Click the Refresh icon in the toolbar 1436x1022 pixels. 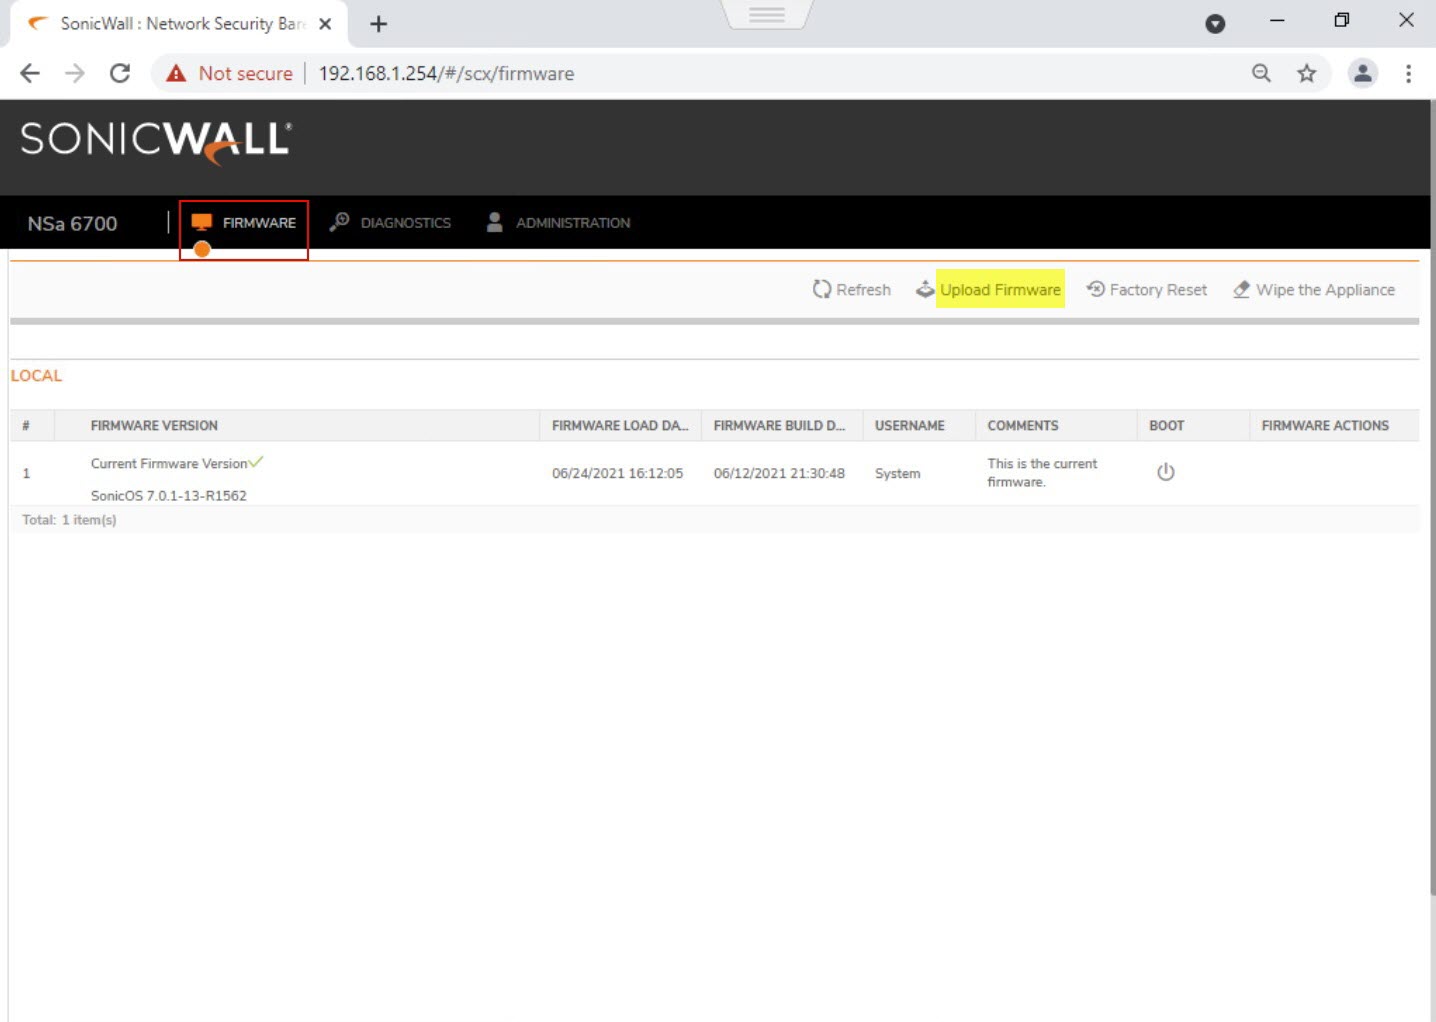click(x=822, y=289)
